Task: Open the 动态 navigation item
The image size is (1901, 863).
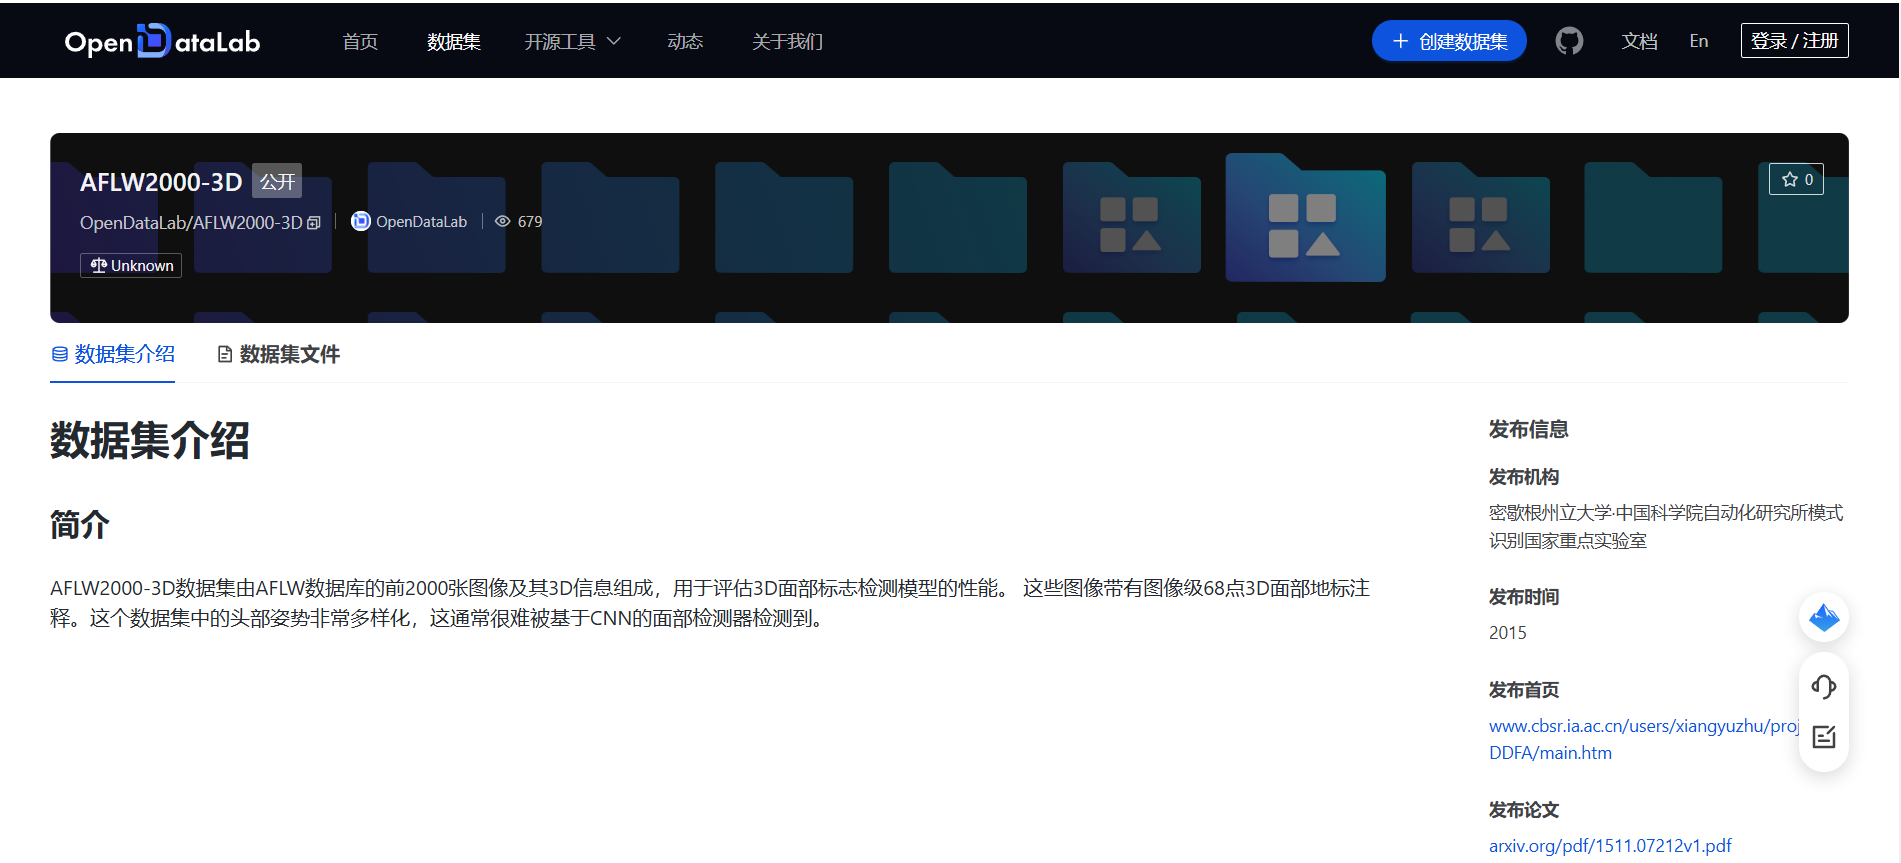Action: point(685,41)
